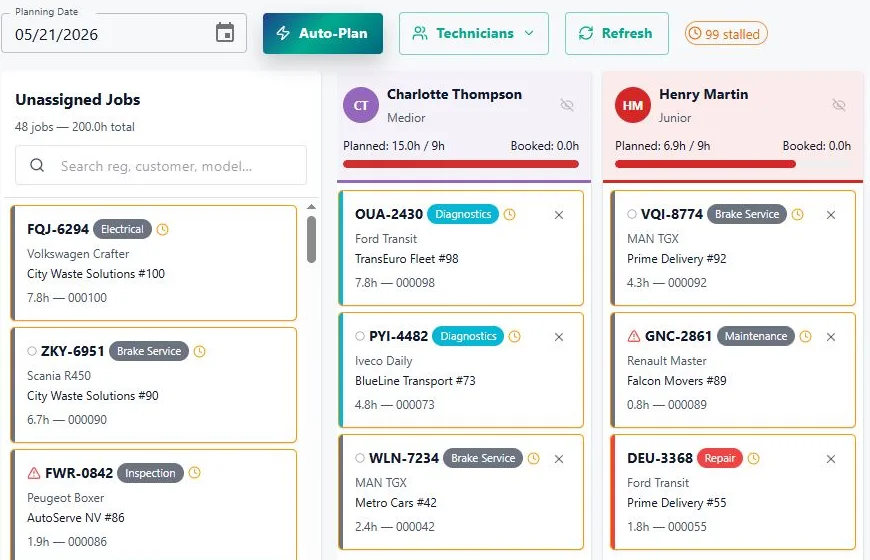Viewport: 870px width, 560px height.
Task: Click BlueLine Transport #73 customer text
Action: click(x=415, y=381)
